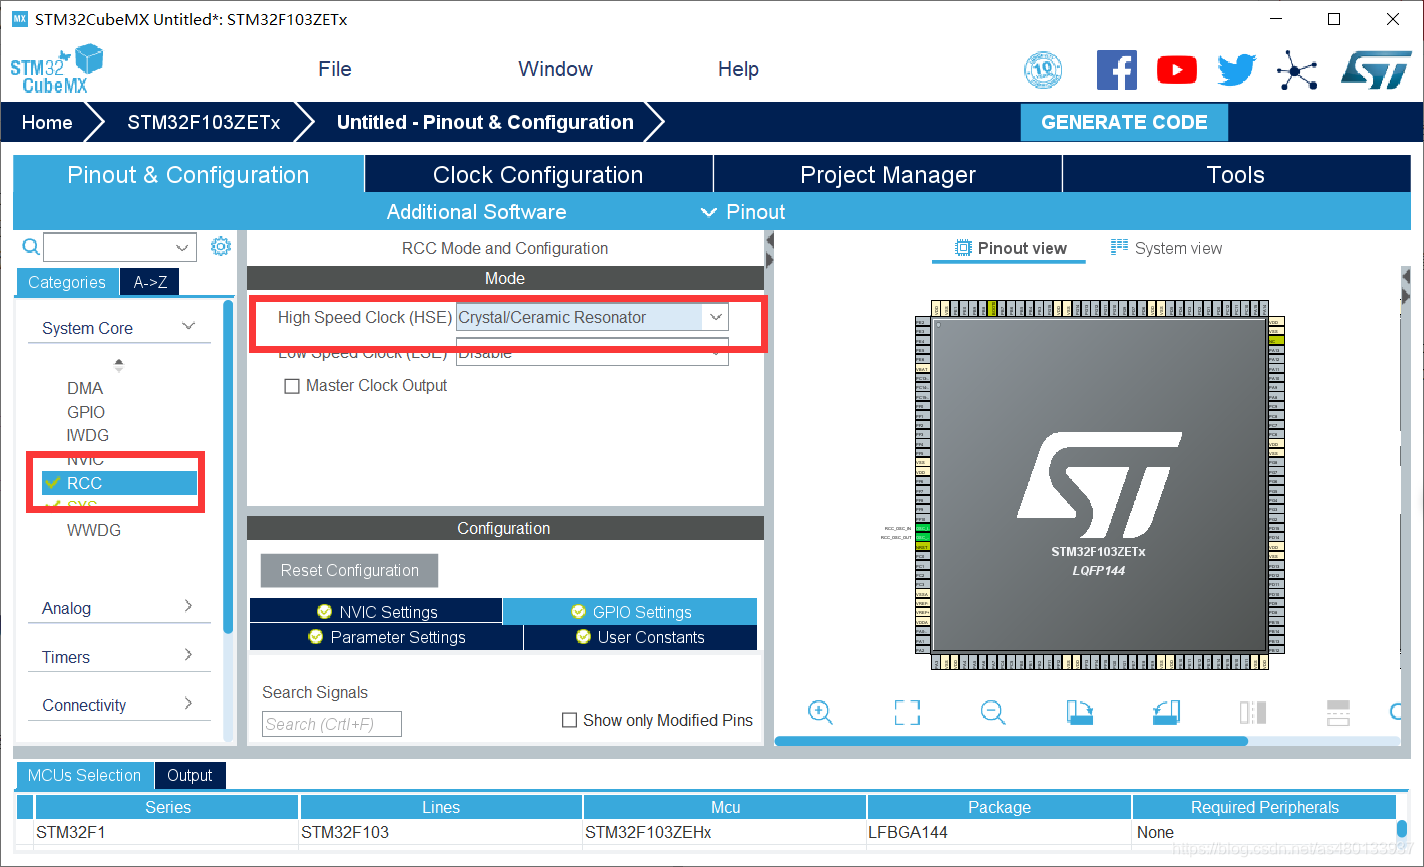
Task: Open the Facebook icon link
Action: click(x=1116, y=70)
